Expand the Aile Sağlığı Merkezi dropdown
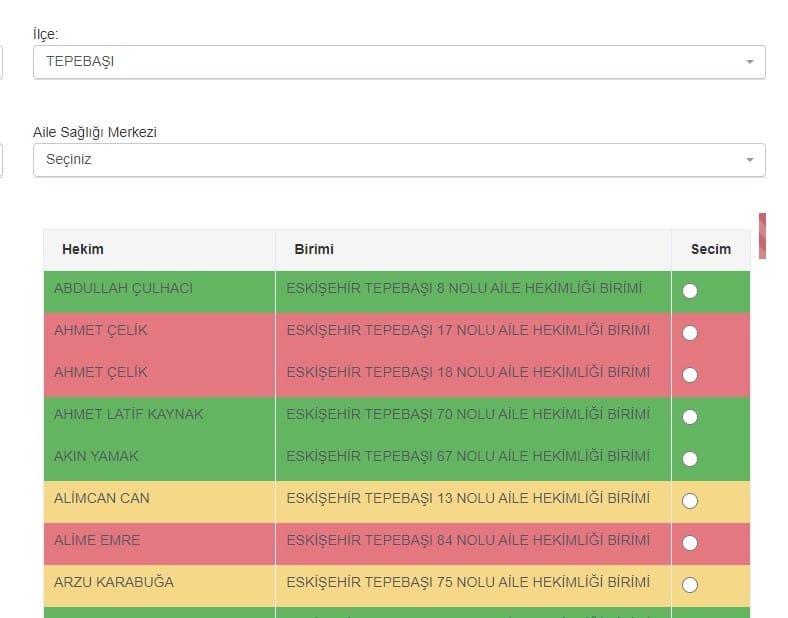788x618 pixels. [399, 160]
